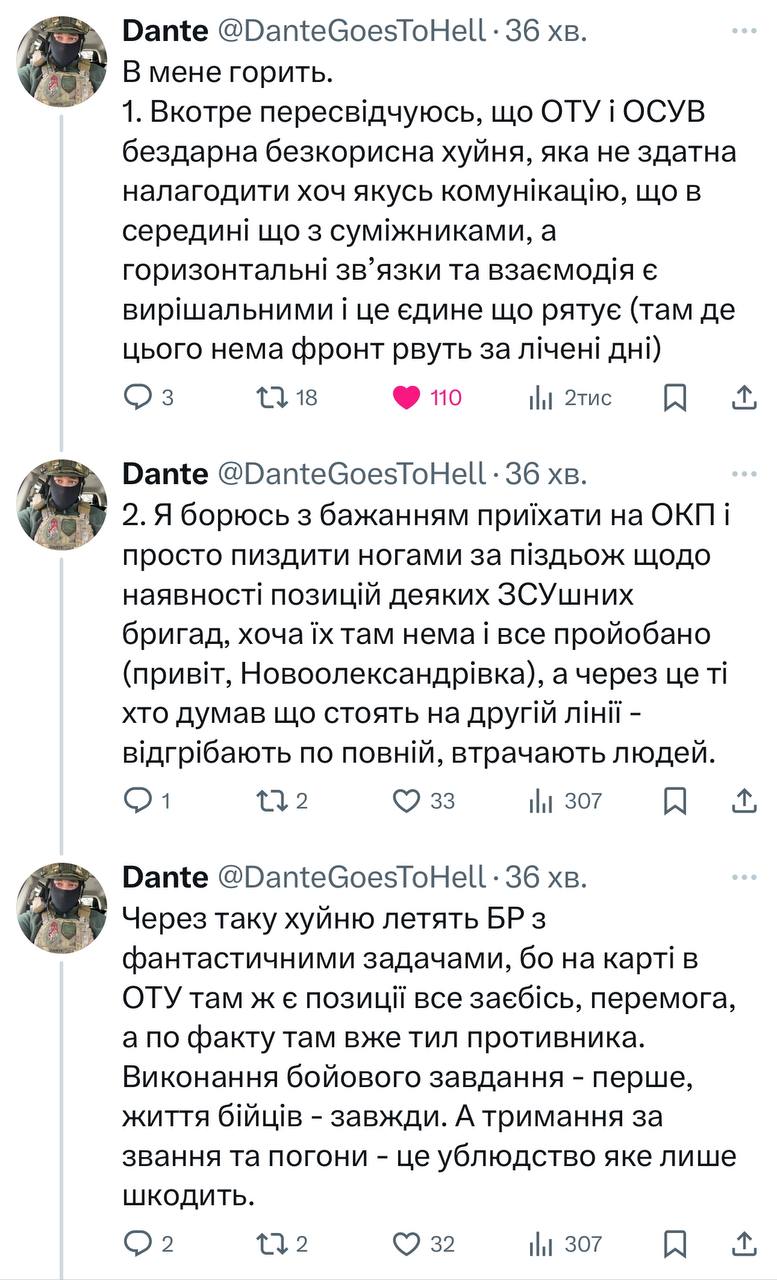Image resolution: width=777 pixels, height=1280 pixels.
Task: Open Dante's profile avatar on the second tweet
Action: pos(62,505)
